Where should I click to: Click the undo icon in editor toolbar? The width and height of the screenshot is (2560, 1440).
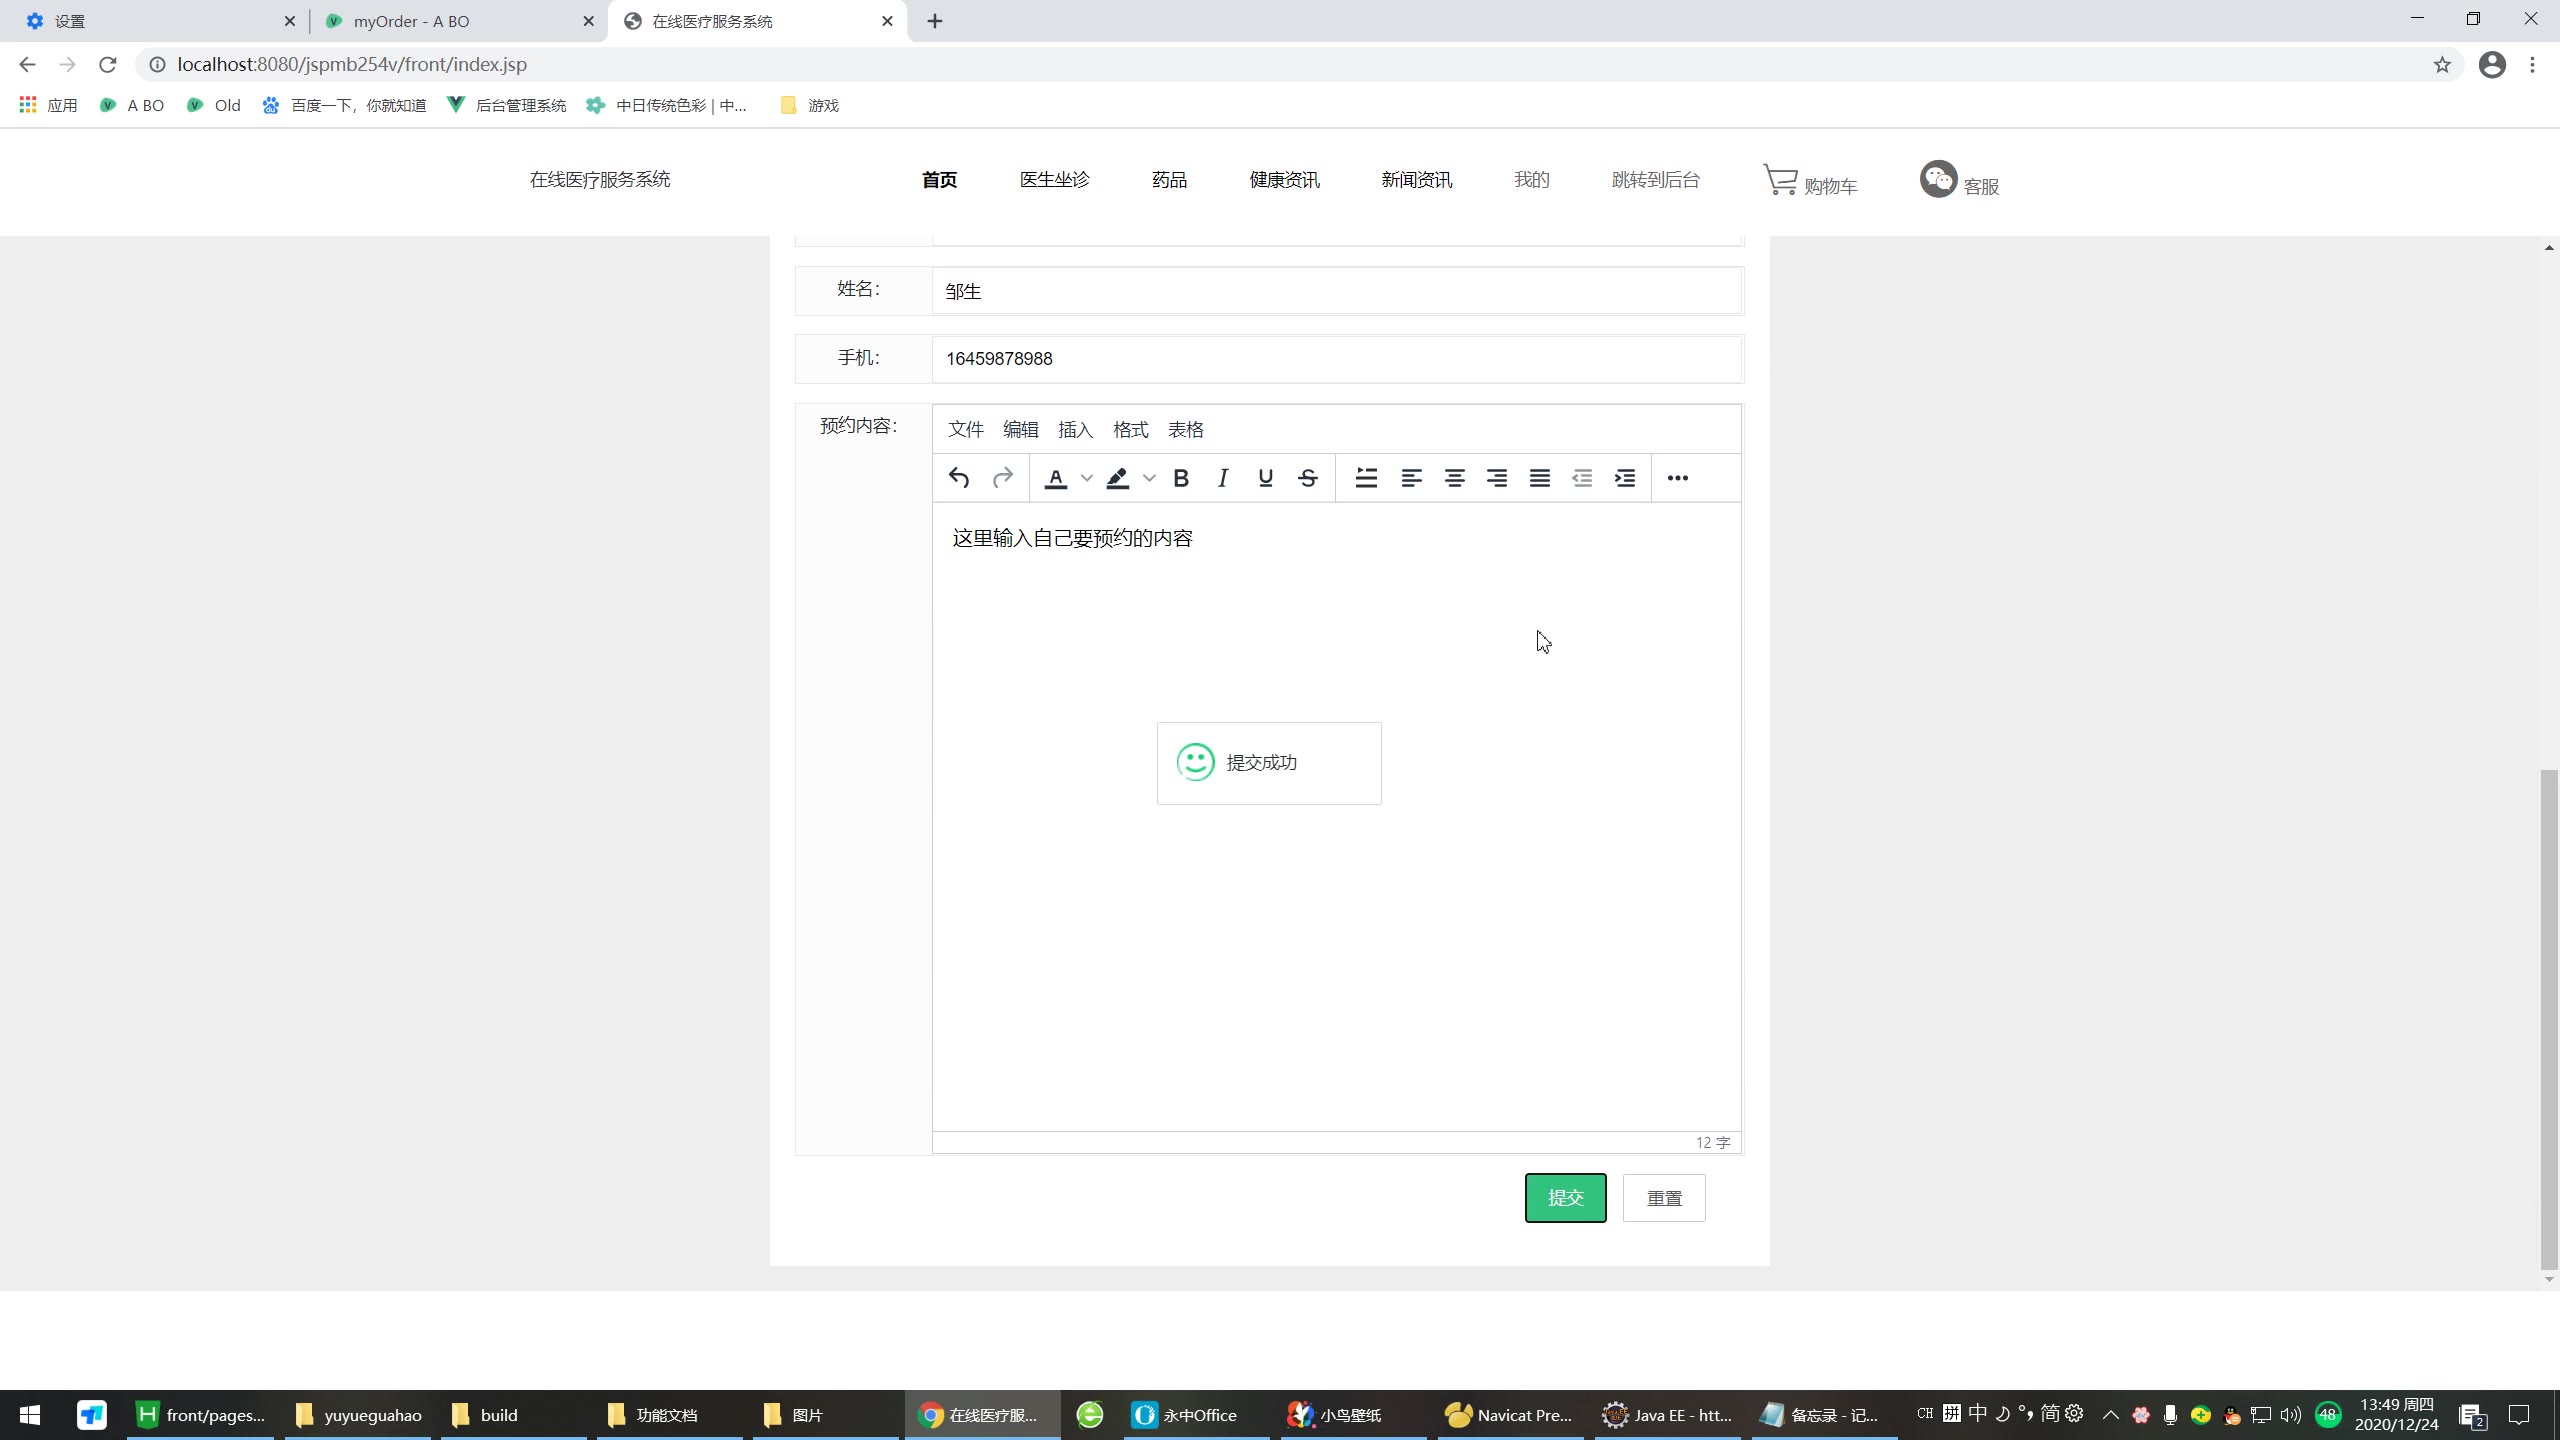[959, 478]
